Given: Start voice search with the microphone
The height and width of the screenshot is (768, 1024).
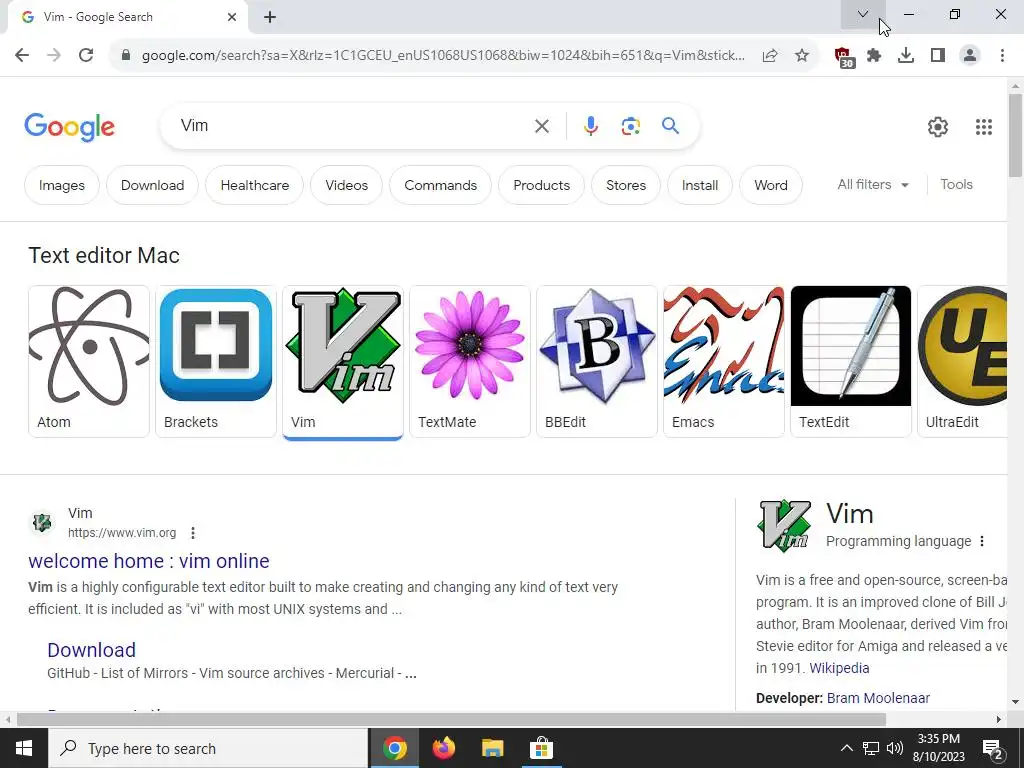Looking at the screenshot, I should click(x=590, y=126).
